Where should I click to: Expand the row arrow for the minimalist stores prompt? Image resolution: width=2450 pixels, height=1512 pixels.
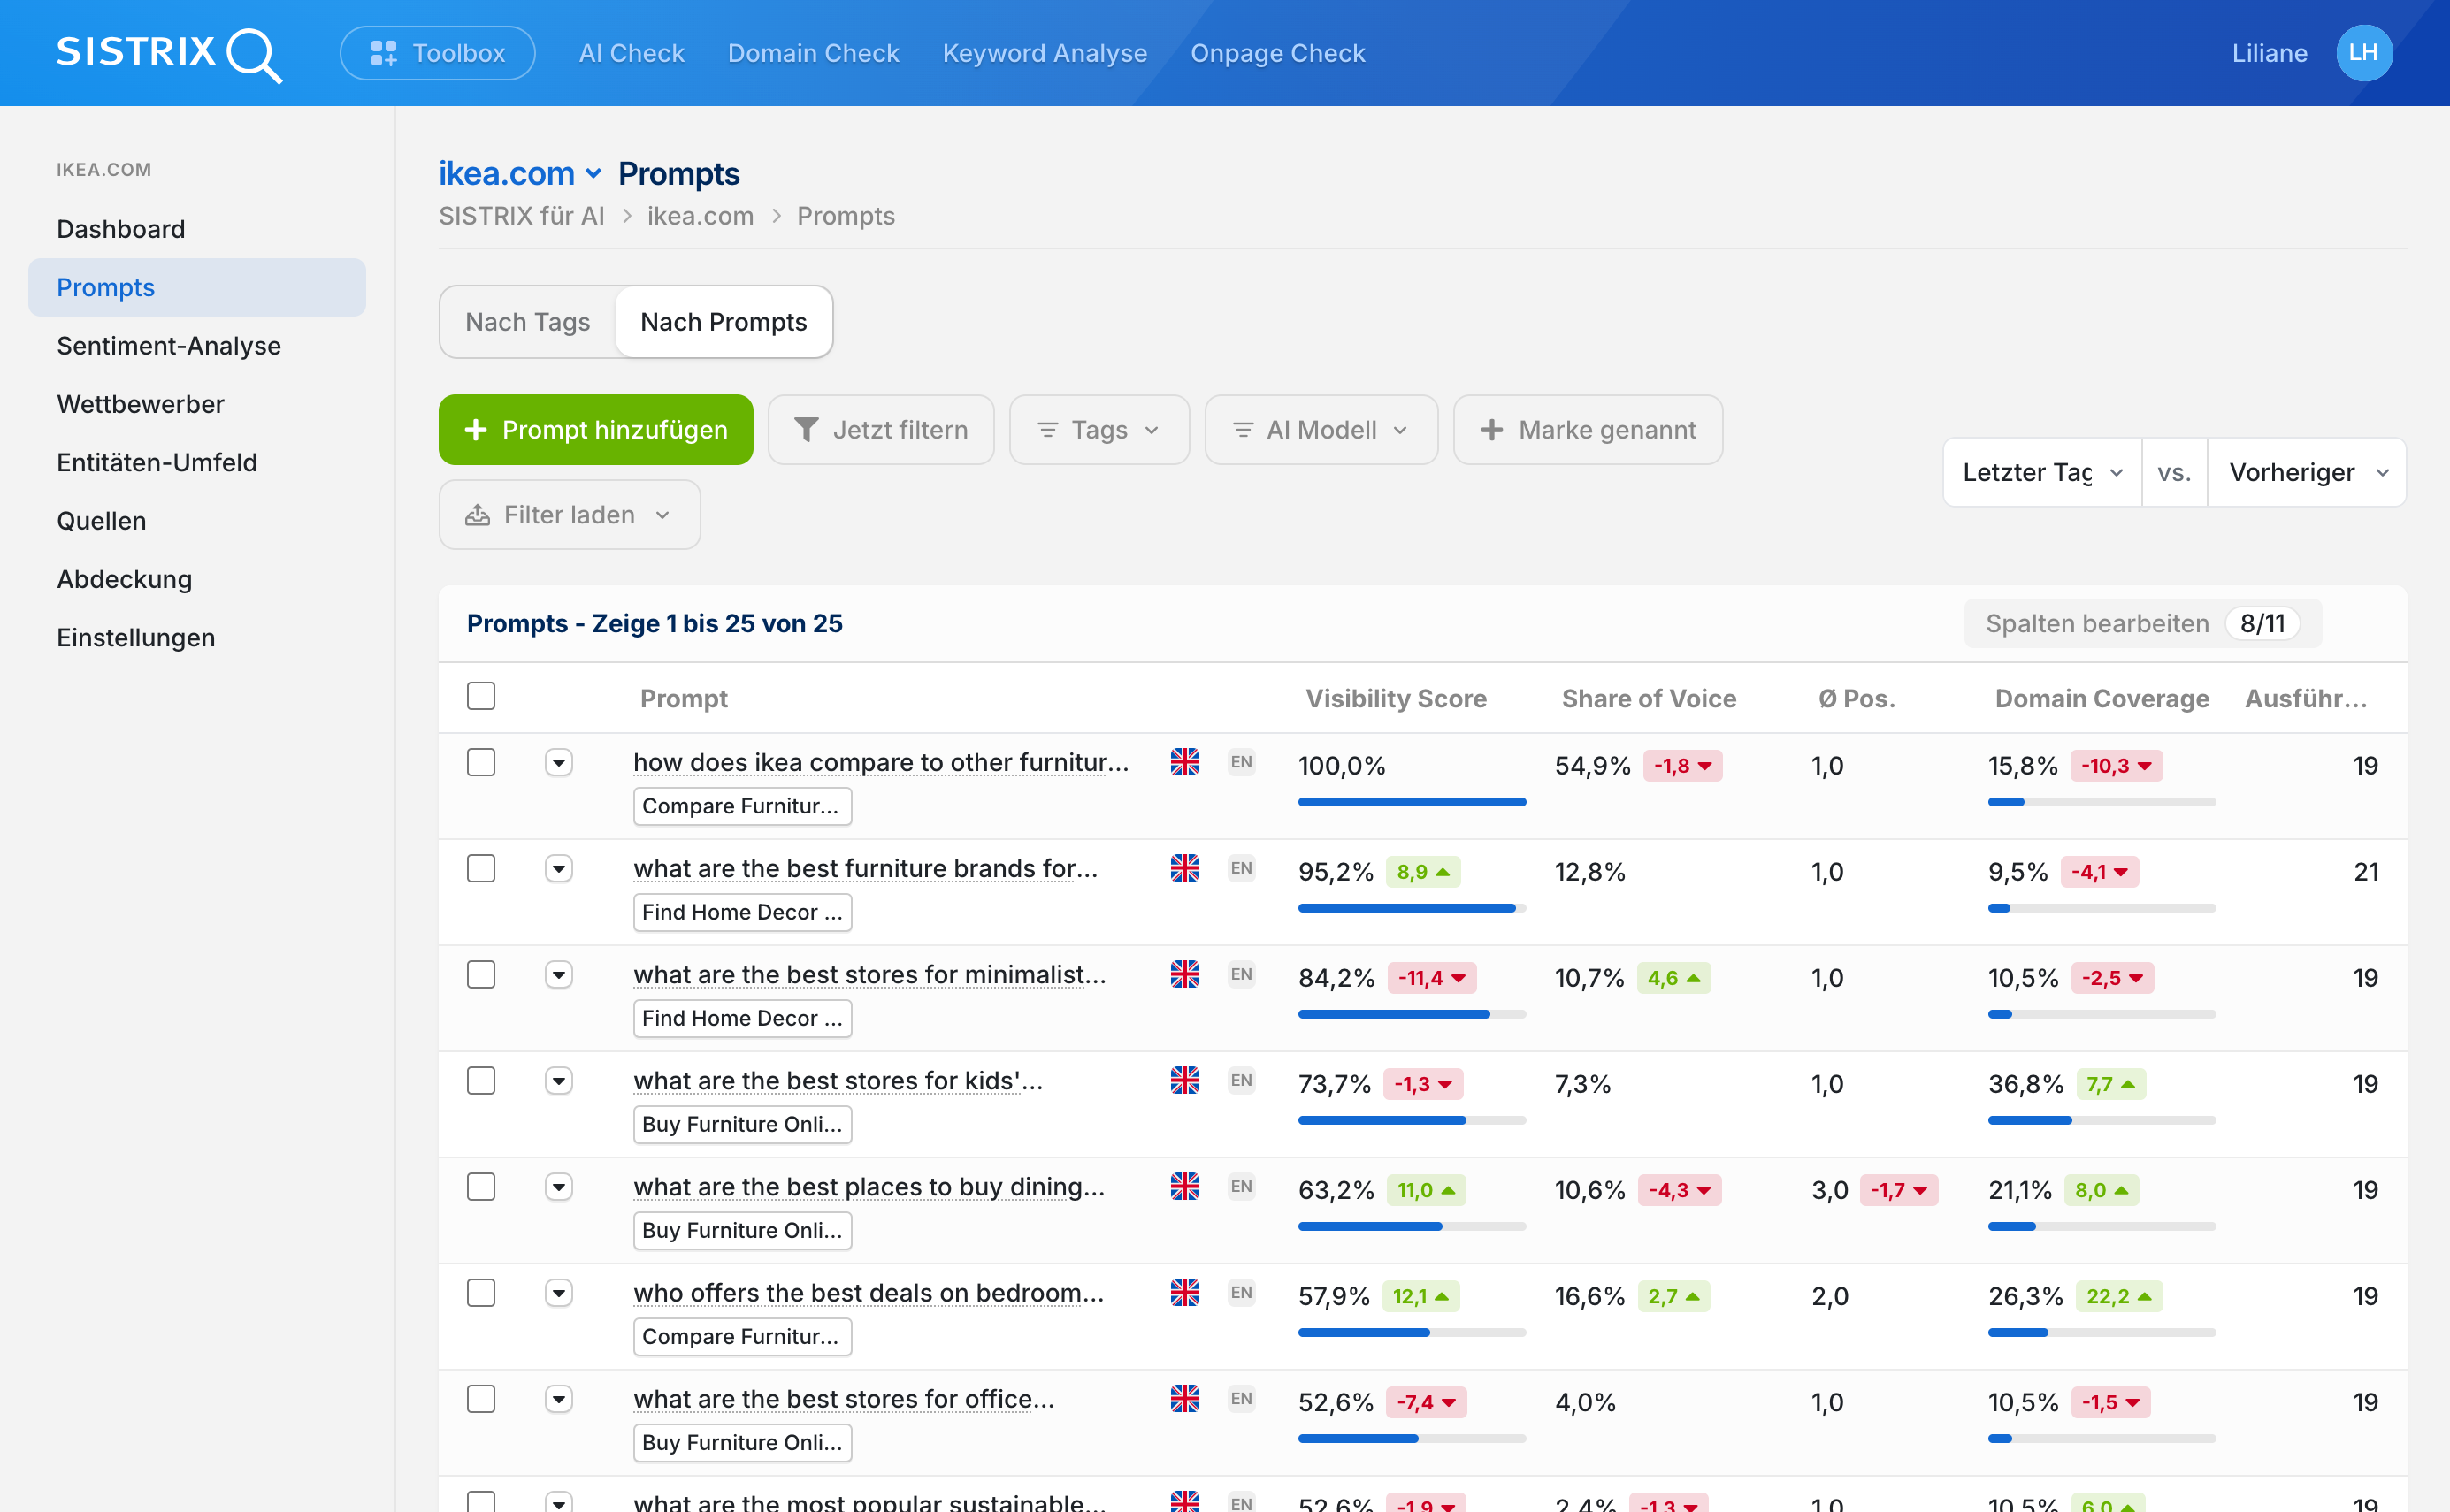point(559,974)
